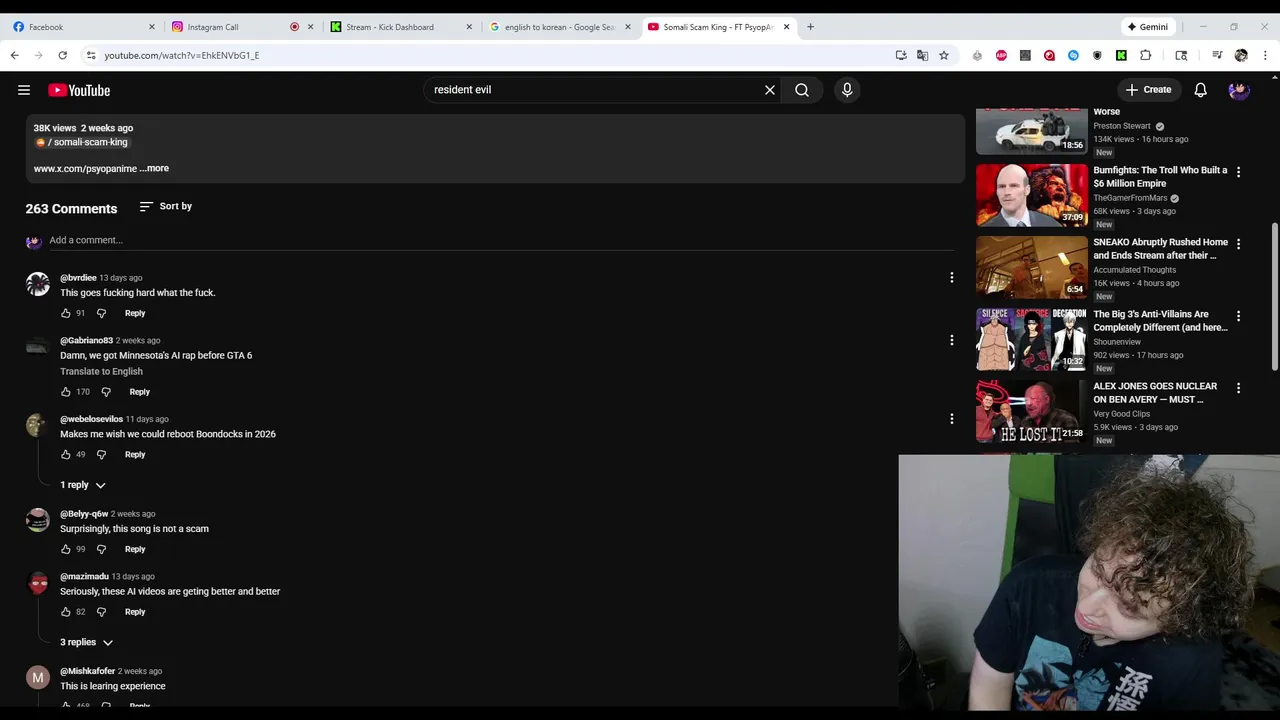This screenshot has height=720, width=1280.
Task: Reply to the @bvrdiee comment
Action: (x=135, y=313)
